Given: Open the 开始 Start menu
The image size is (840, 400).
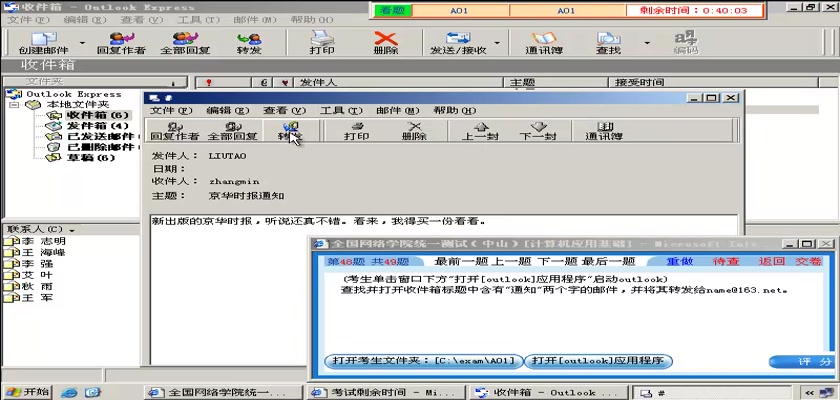Looking at the screenshot, I should click(x=27, y=392).
